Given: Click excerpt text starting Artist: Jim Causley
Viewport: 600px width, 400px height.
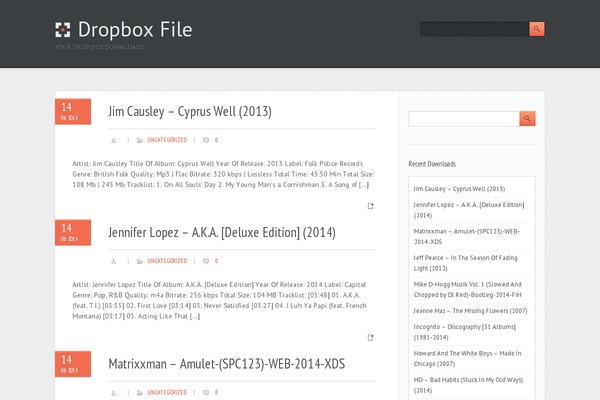Looking at the screenshot, I should point(223,174).
